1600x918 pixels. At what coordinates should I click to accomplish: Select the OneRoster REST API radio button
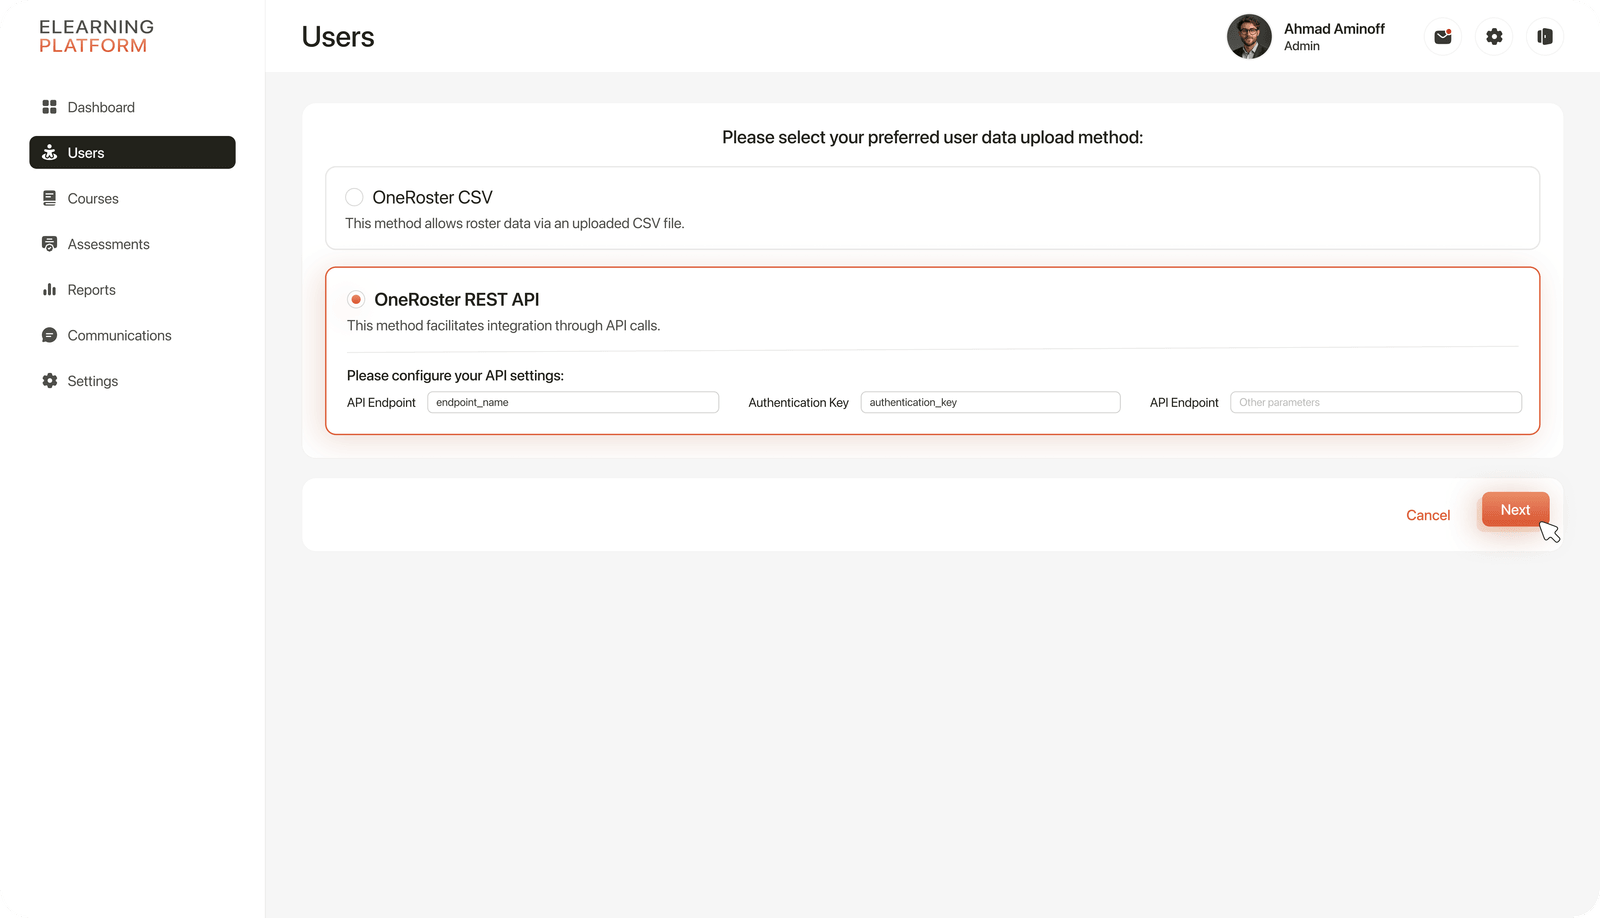356,299
